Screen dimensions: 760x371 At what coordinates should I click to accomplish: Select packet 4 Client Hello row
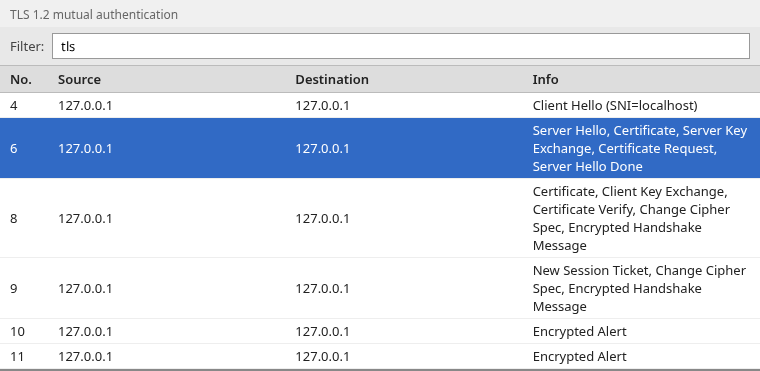tap(380, 105)
